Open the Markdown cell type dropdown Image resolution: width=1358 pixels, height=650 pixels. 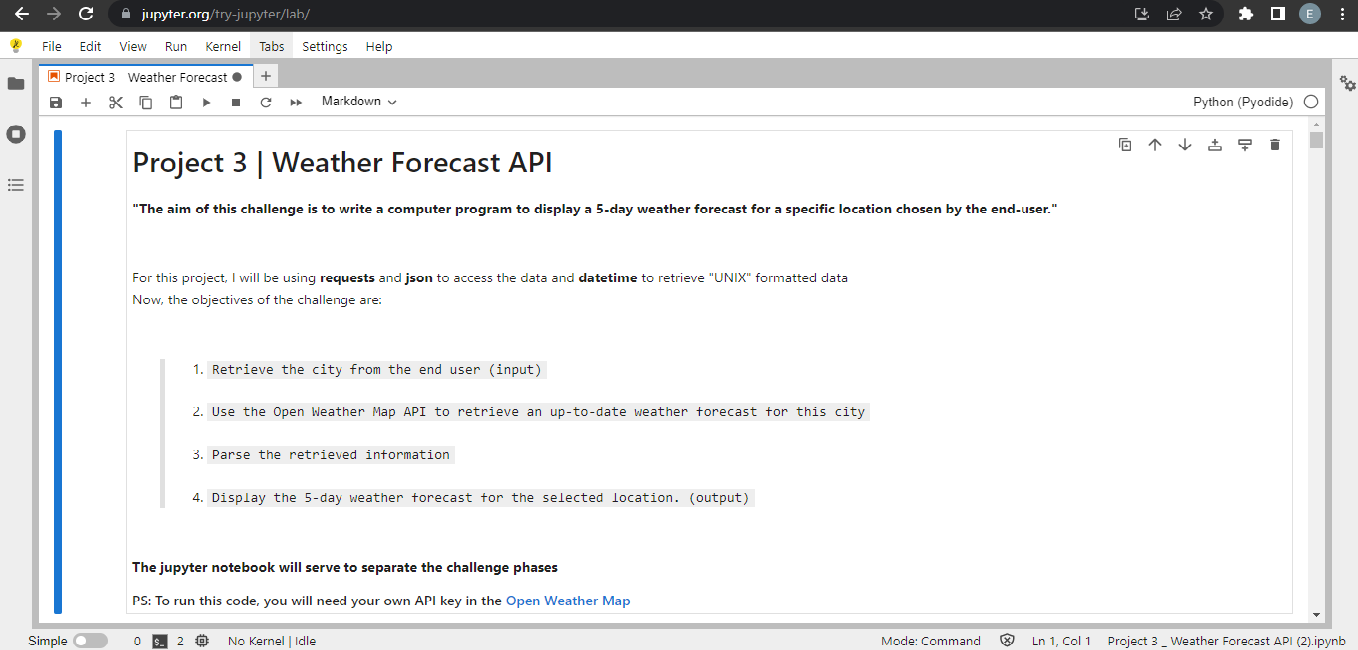(357, 101)
